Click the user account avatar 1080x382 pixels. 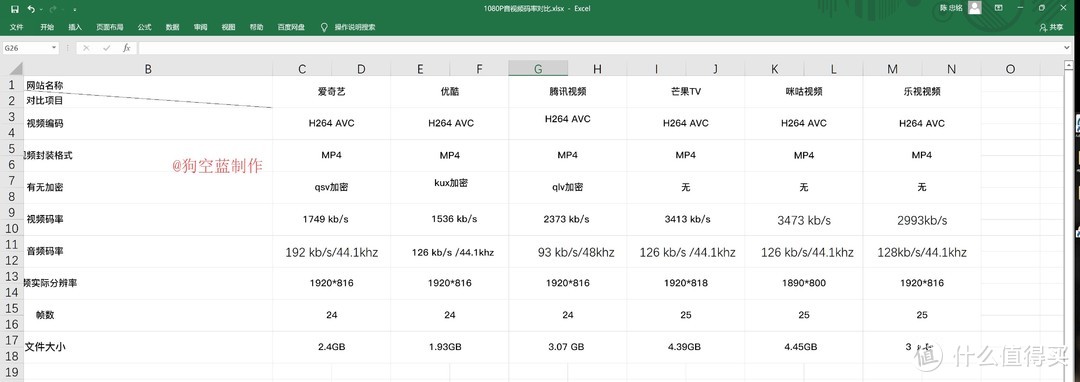point(974,8)
